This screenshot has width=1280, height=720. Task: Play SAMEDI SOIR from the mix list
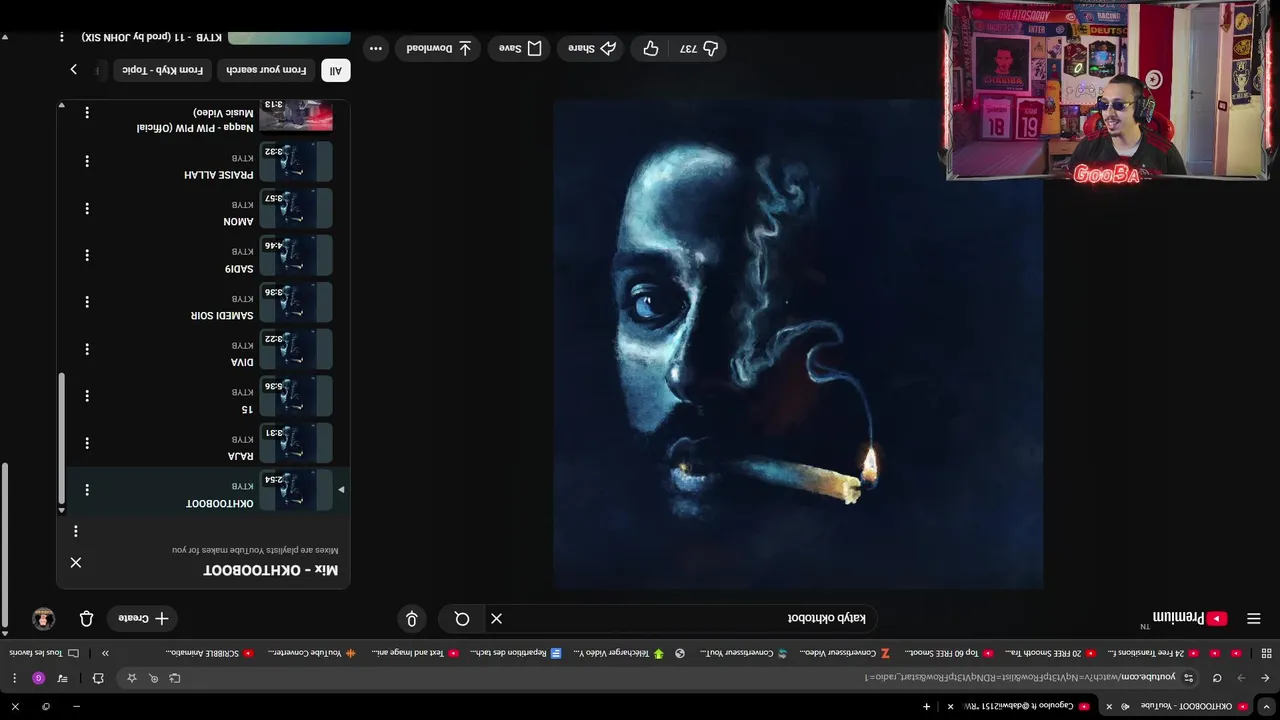click(296, 302)
